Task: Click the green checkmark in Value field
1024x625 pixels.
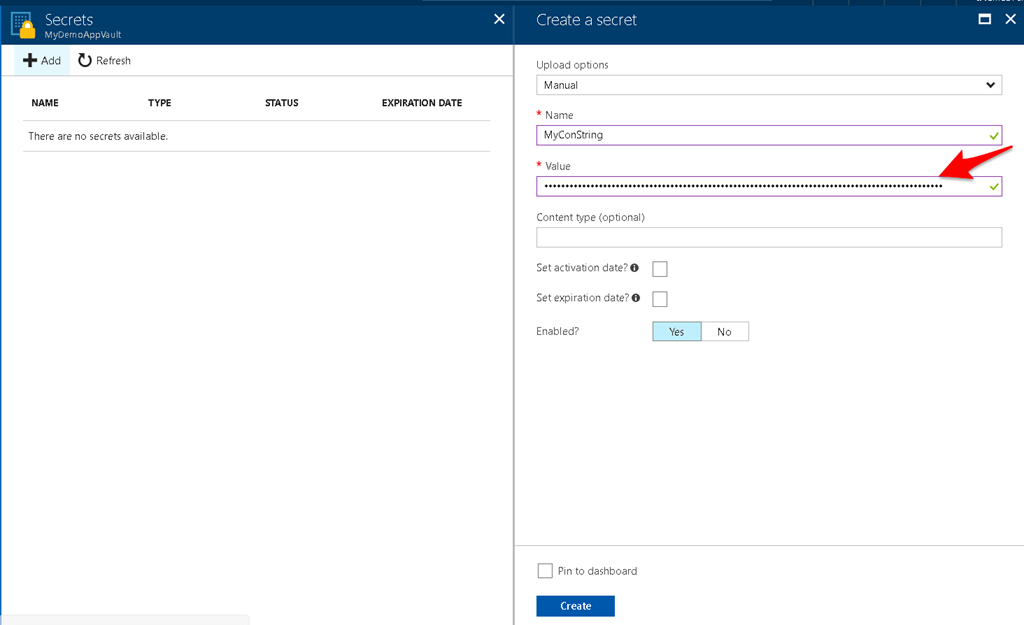Action: click(x=991, y=186)
